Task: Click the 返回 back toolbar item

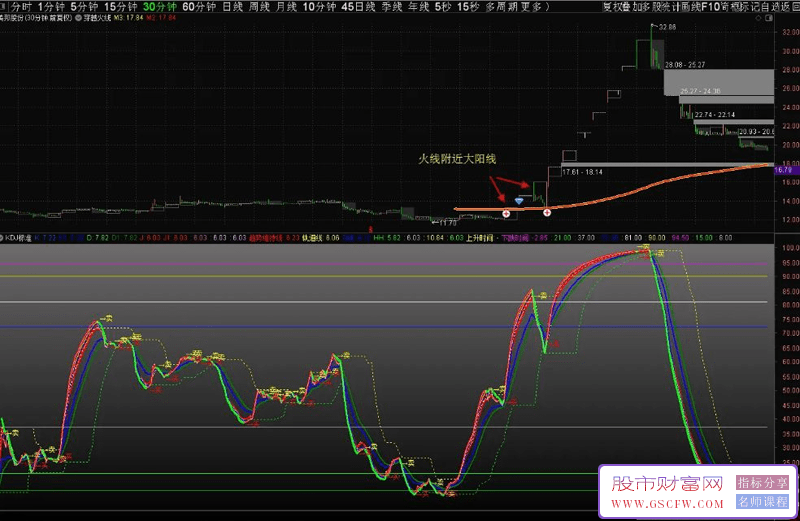Action: [789, 7]
